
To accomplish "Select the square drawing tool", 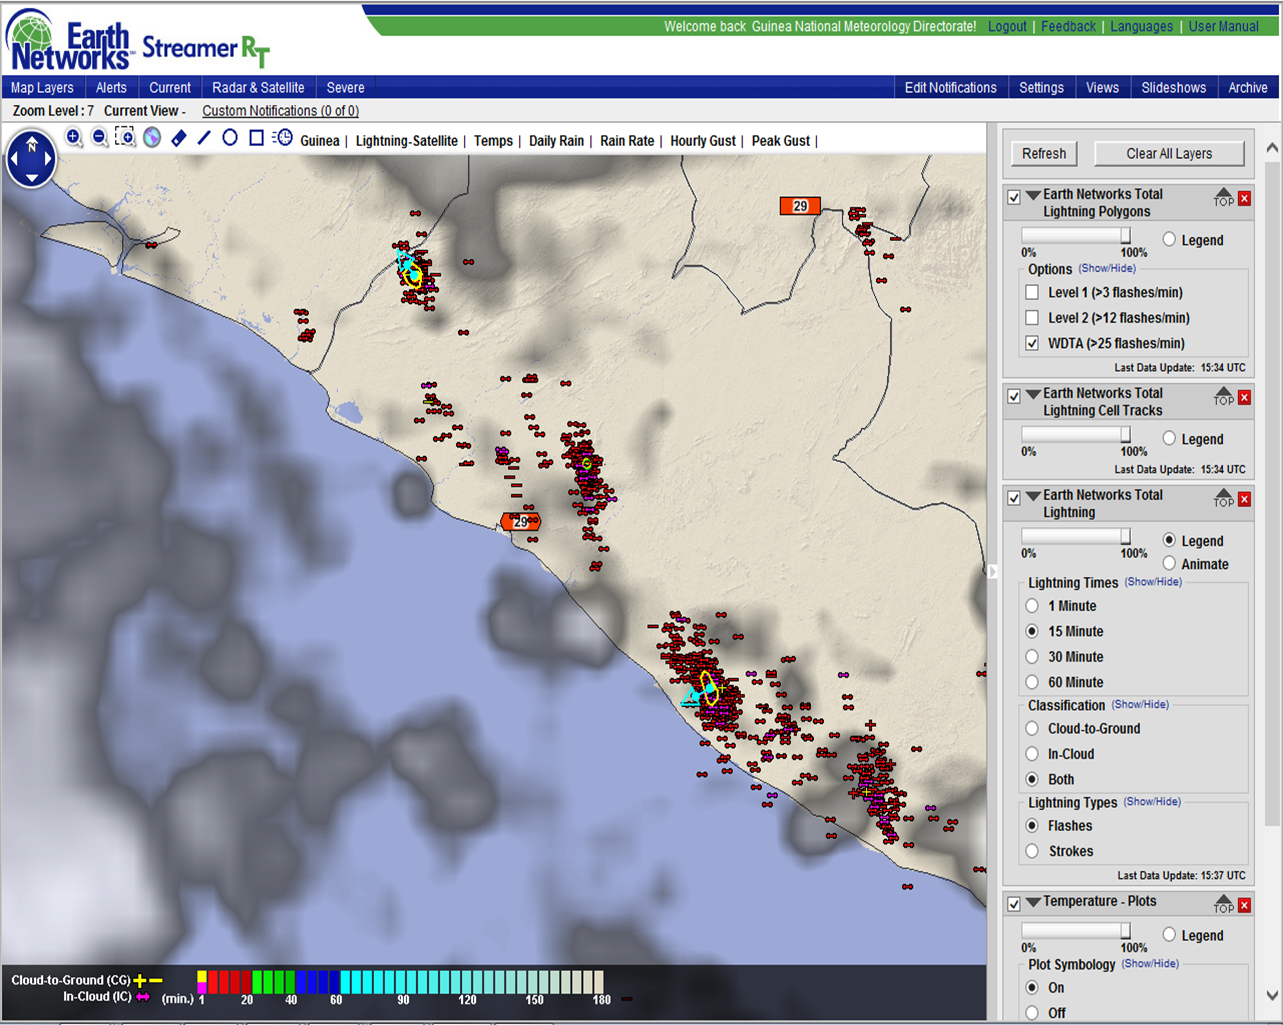I will click(256, 137).
